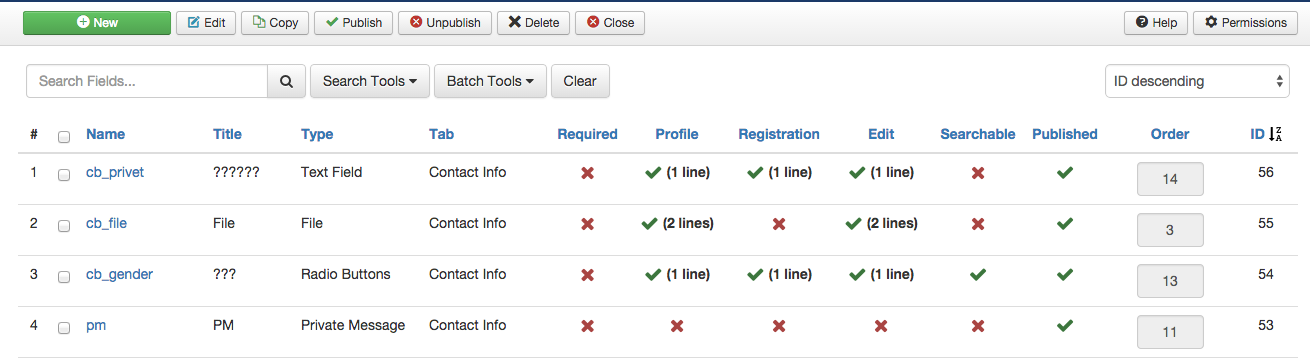Open the Permissions settings
1310x362 pixels.
click(x=1245, y=22)
